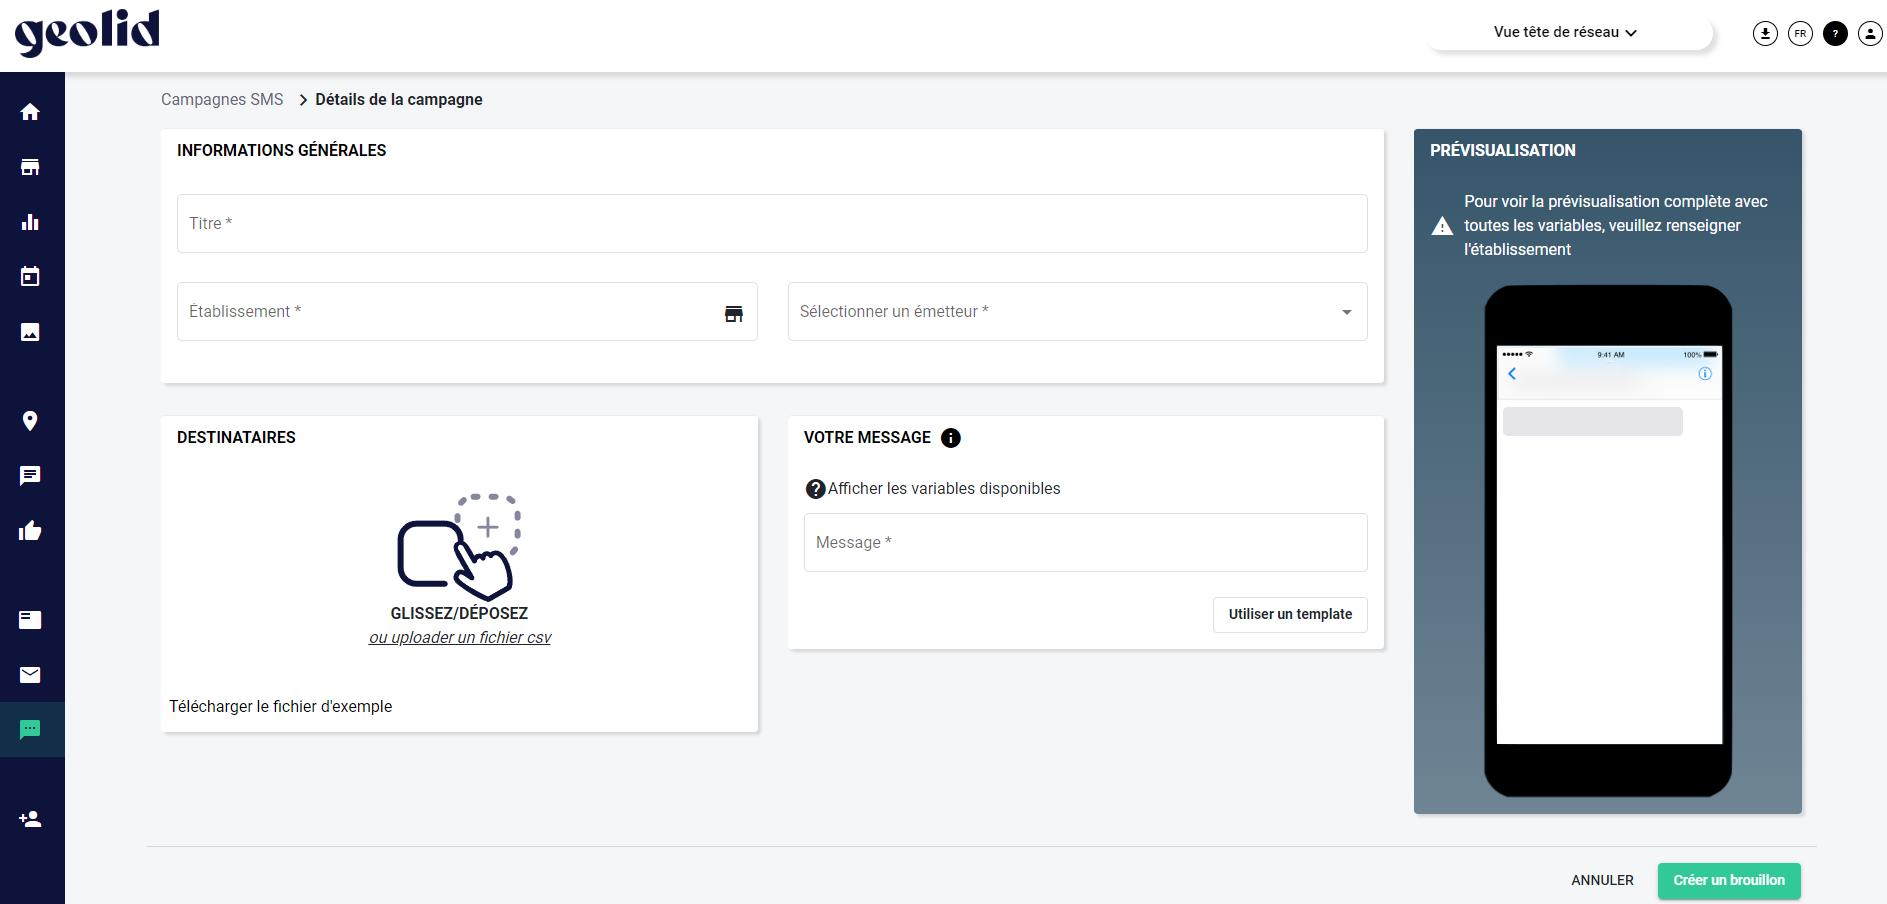The height and width of the screenshot is (904, 1887).
Task: Open the envelope mail sidebar icon
Action: [30, 675]
